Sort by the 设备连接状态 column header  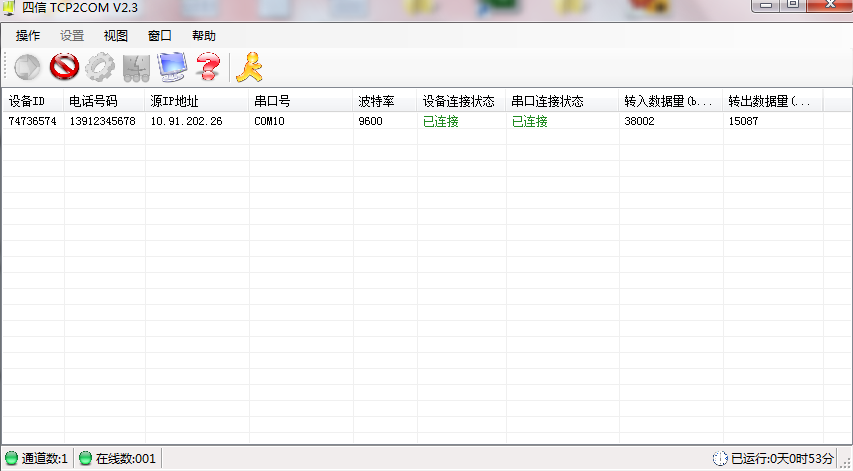(x=462, y=101)
